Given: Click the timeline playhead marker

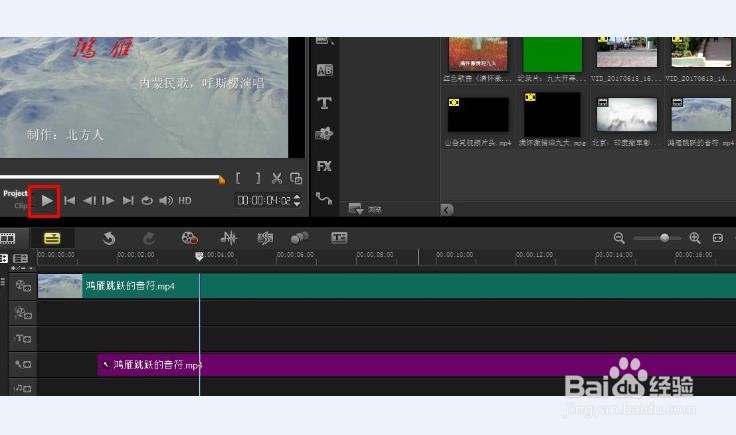Looking at the screenshot, I should pyautogui.click(x=199, y=256).
